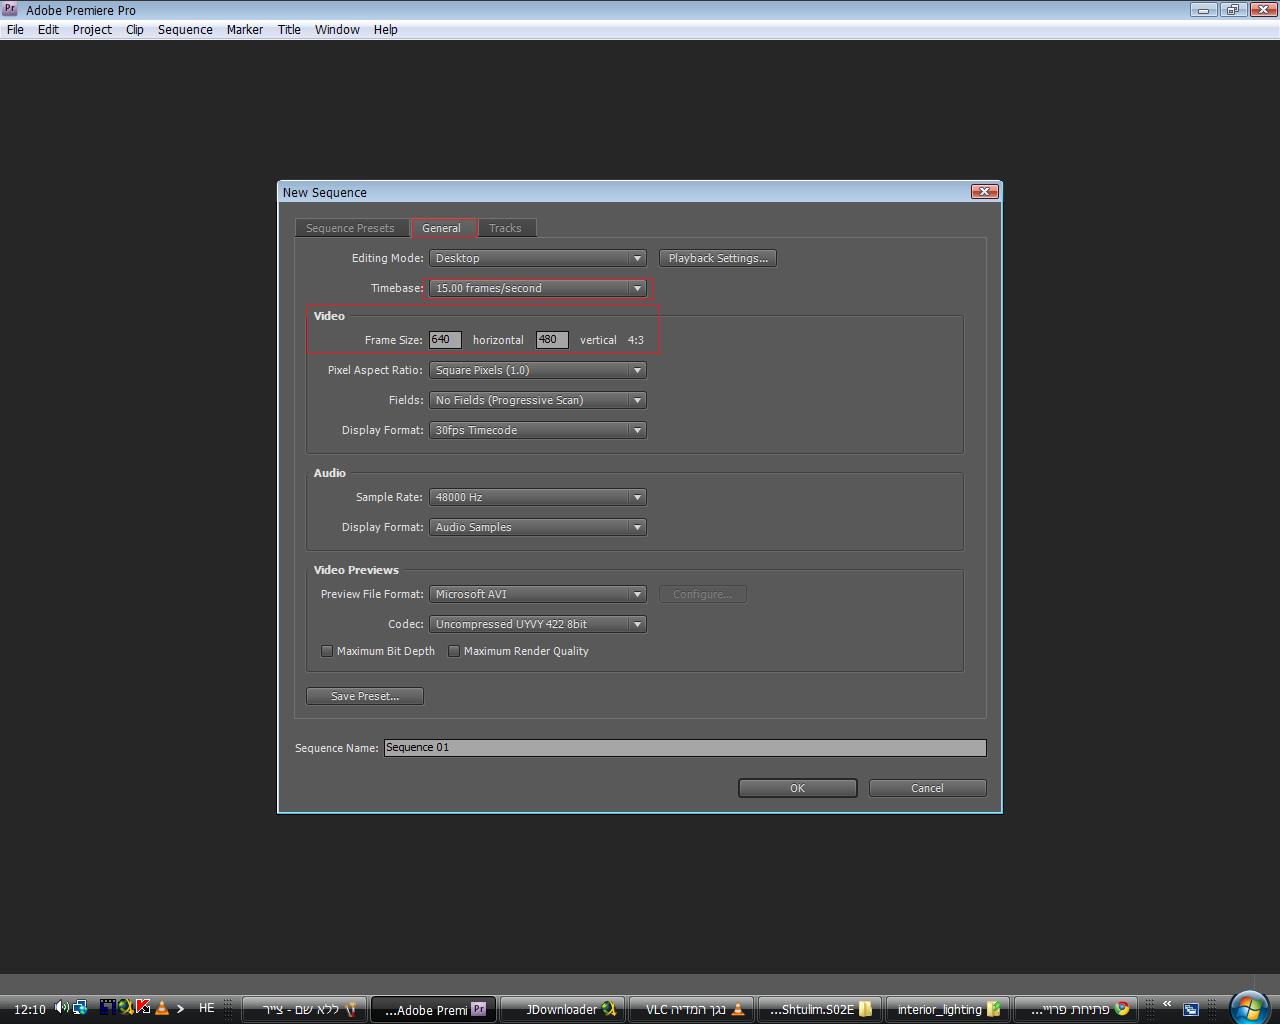Open the Project menu

(92, 30)
